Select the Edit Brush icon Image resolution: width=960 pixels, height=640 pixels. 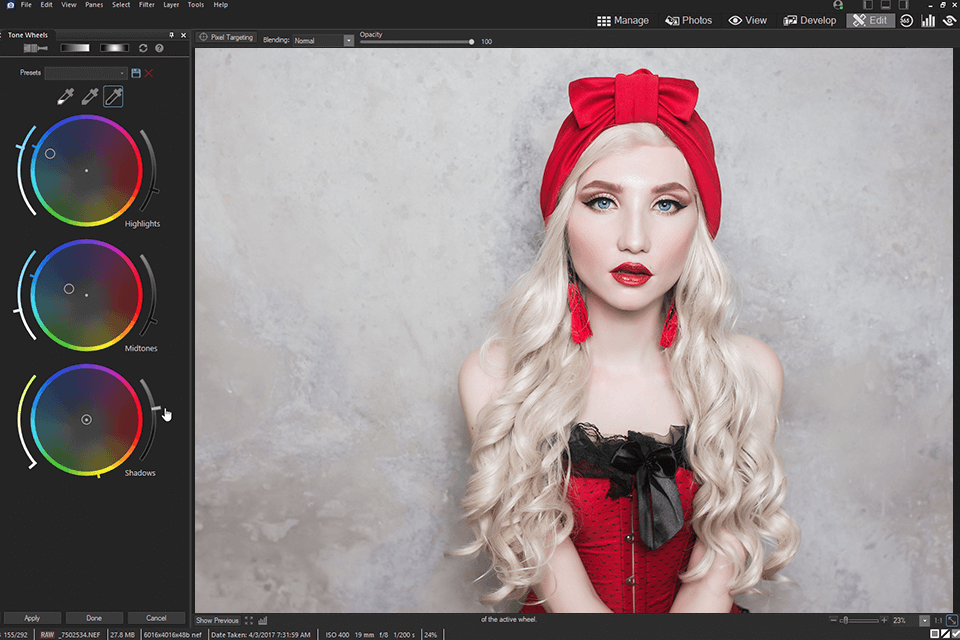(x=35, y=48)
